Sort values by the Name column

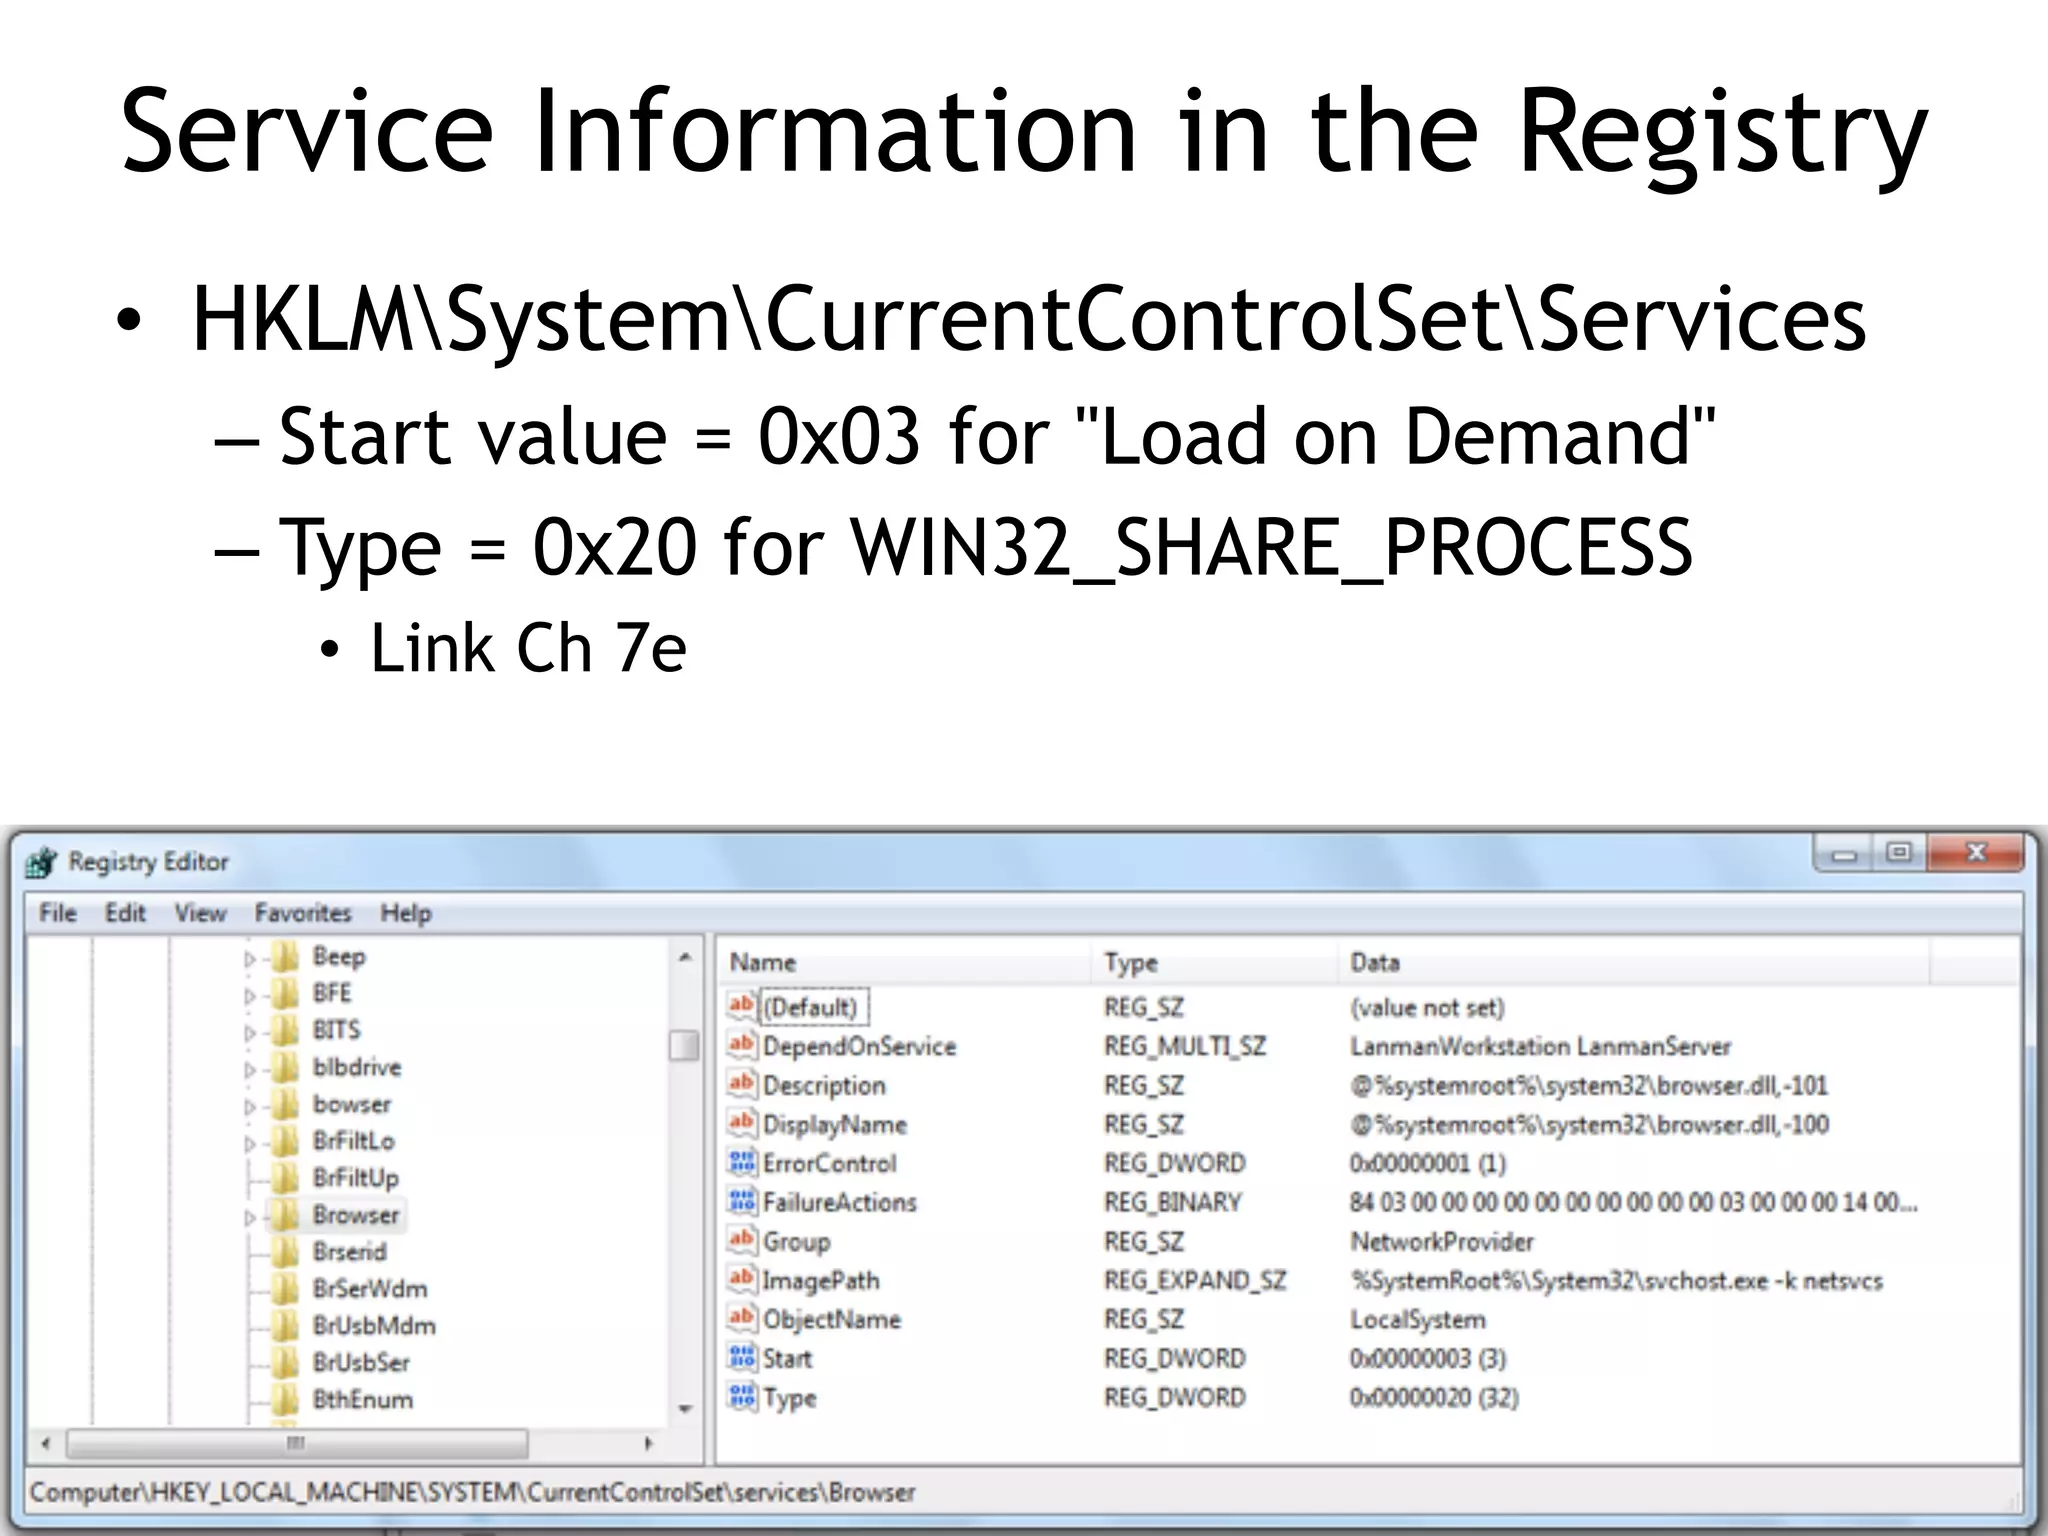pyautogui.click(x=904, y=962)
